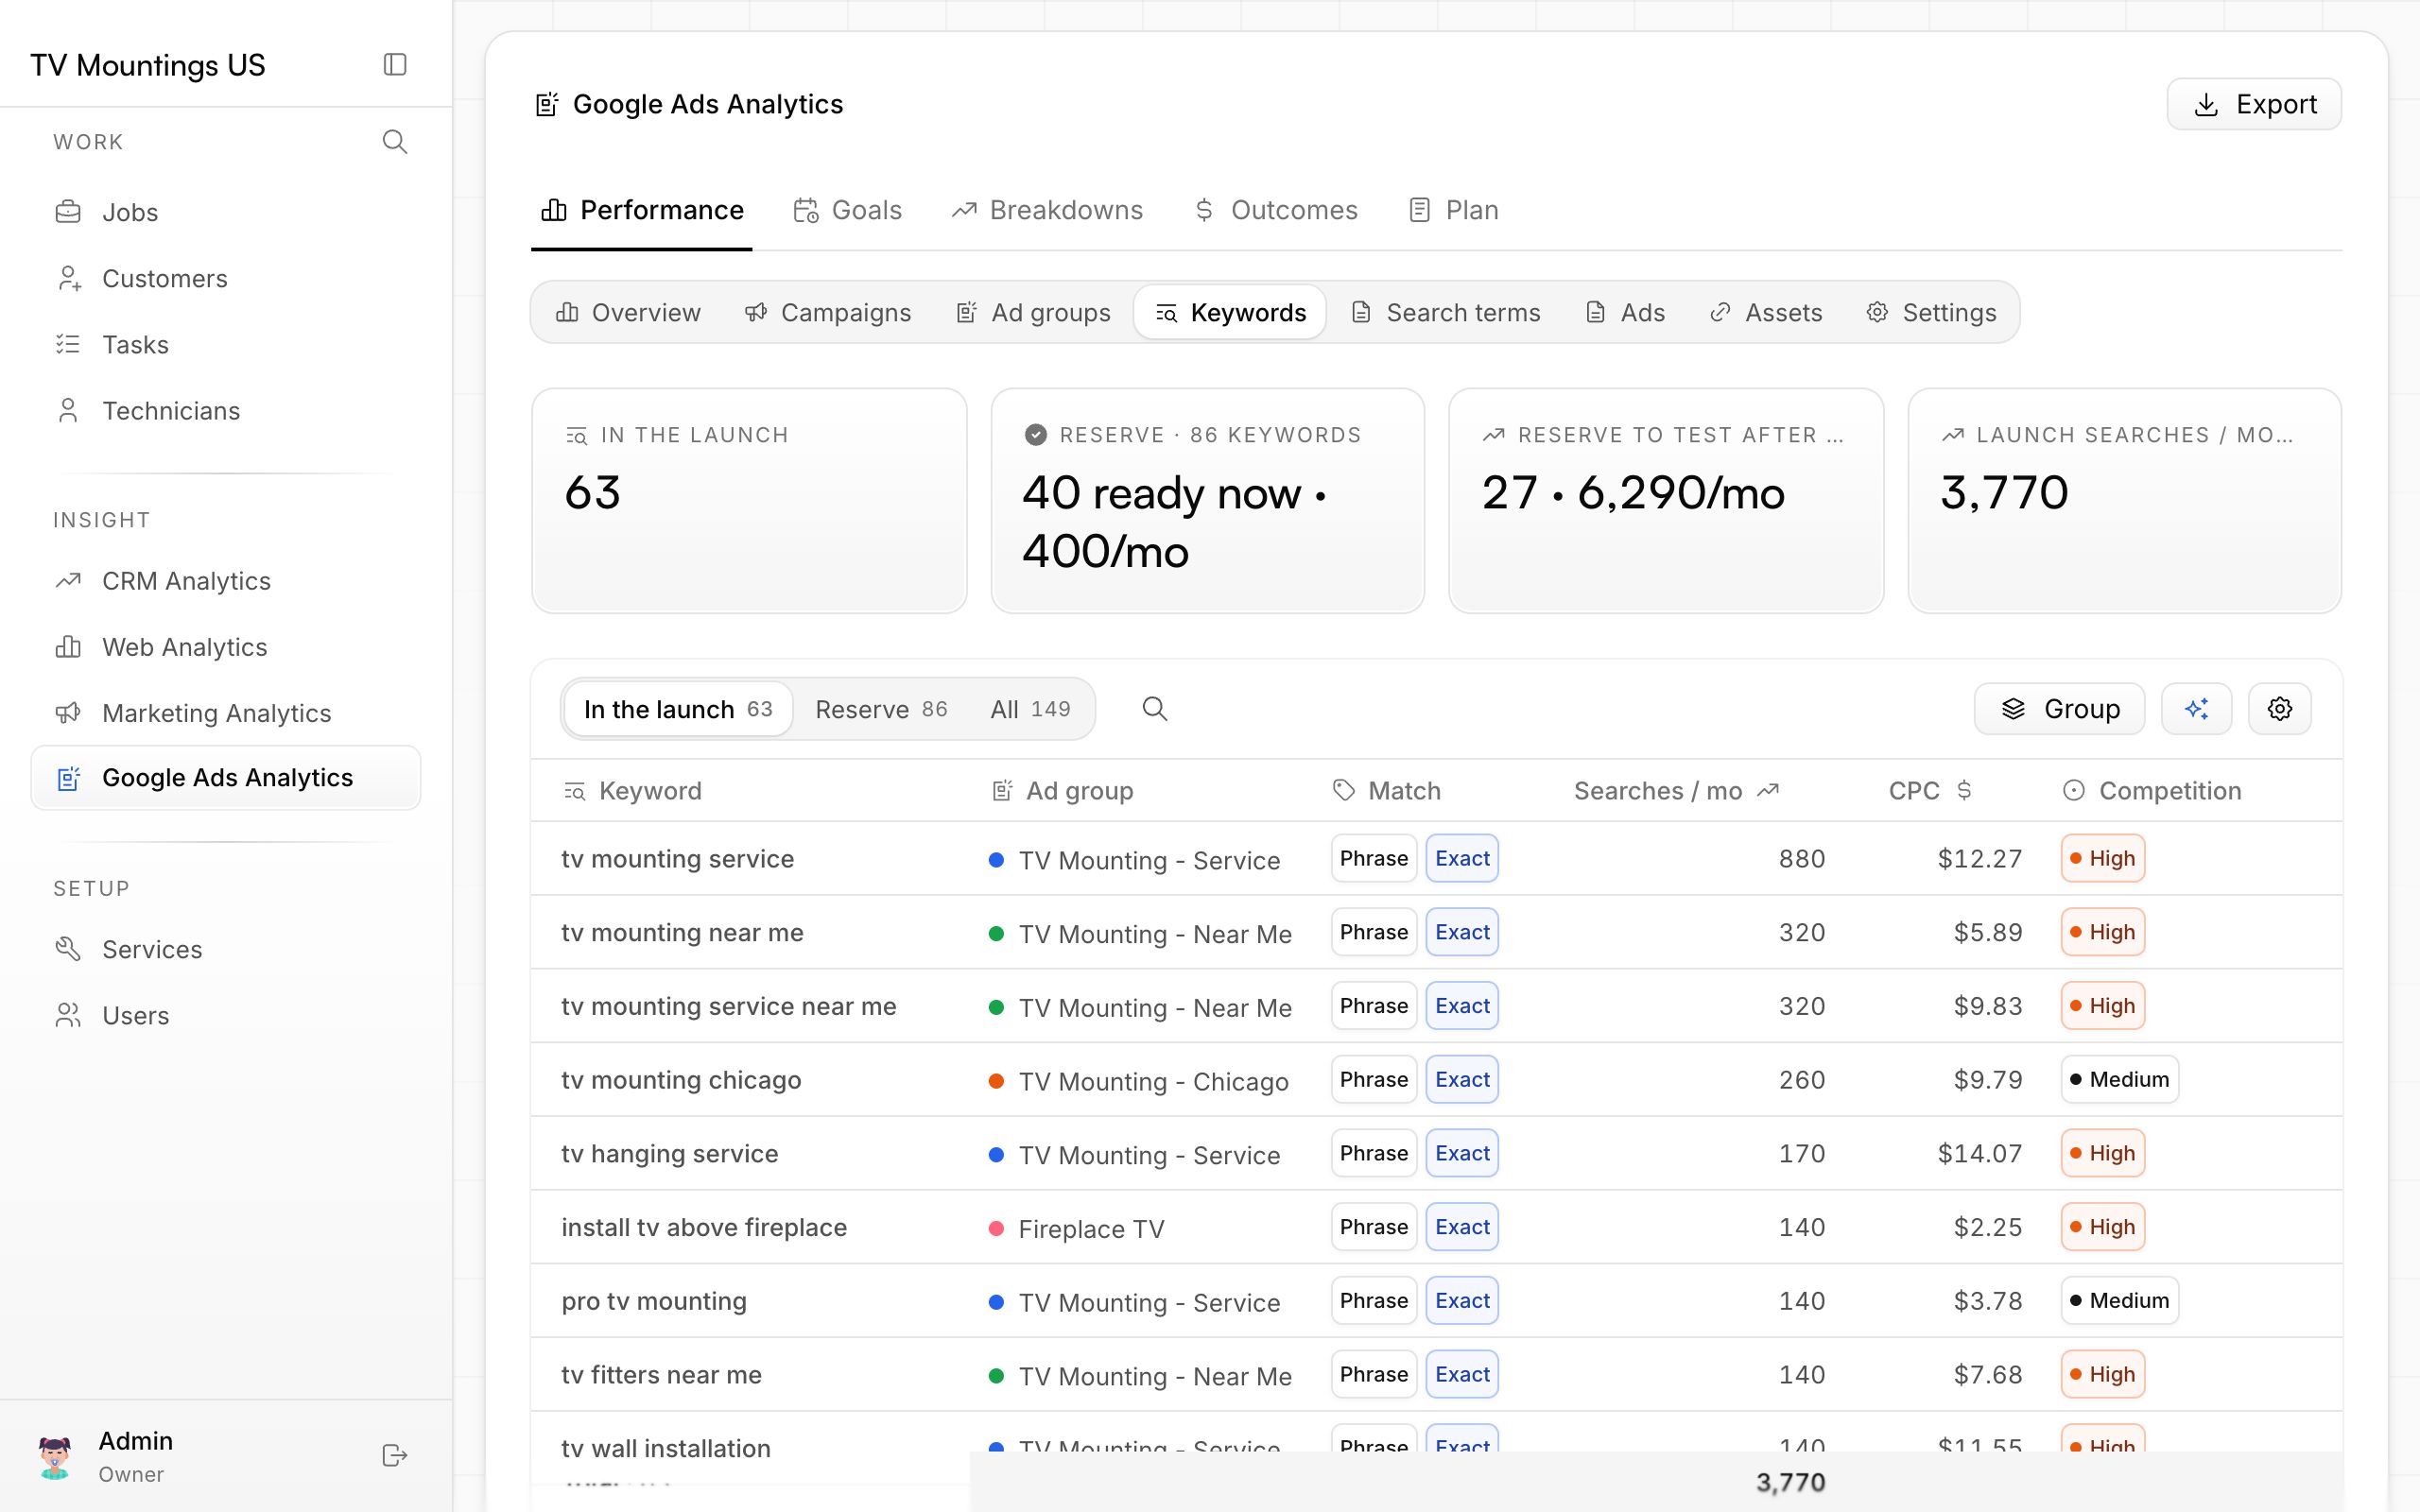Open Marketing Analytics page
The image size is (2420, 1512).
pos(226,713)
